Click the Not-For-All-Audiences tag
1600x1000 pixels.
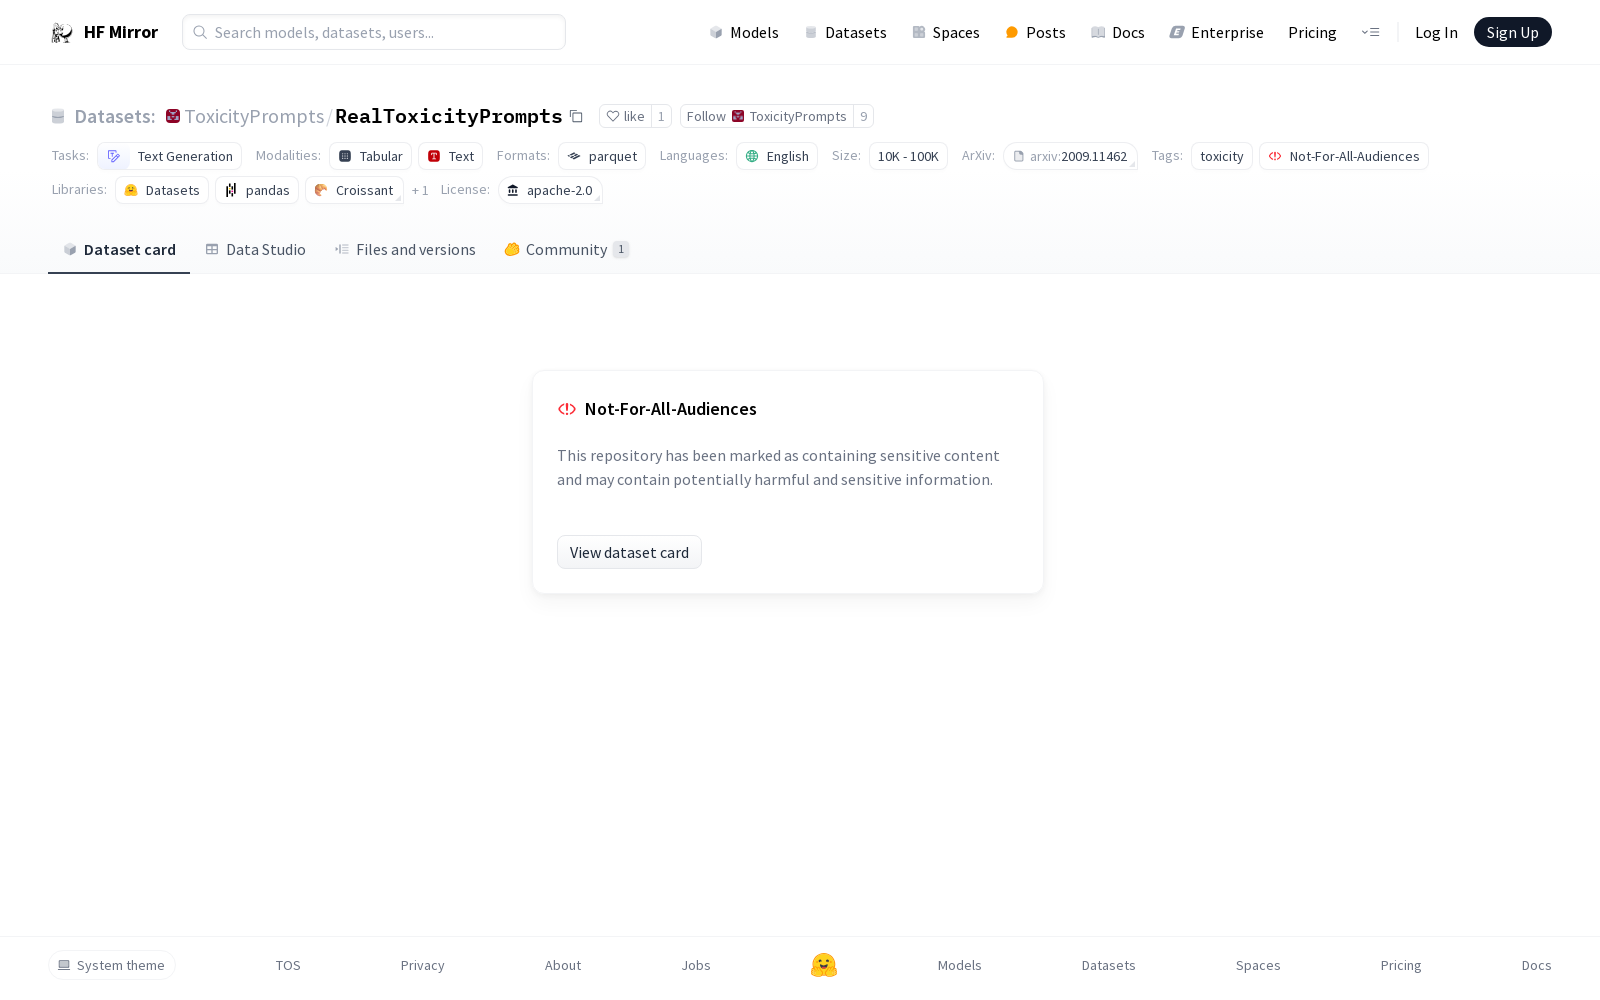pos(1343,156)
